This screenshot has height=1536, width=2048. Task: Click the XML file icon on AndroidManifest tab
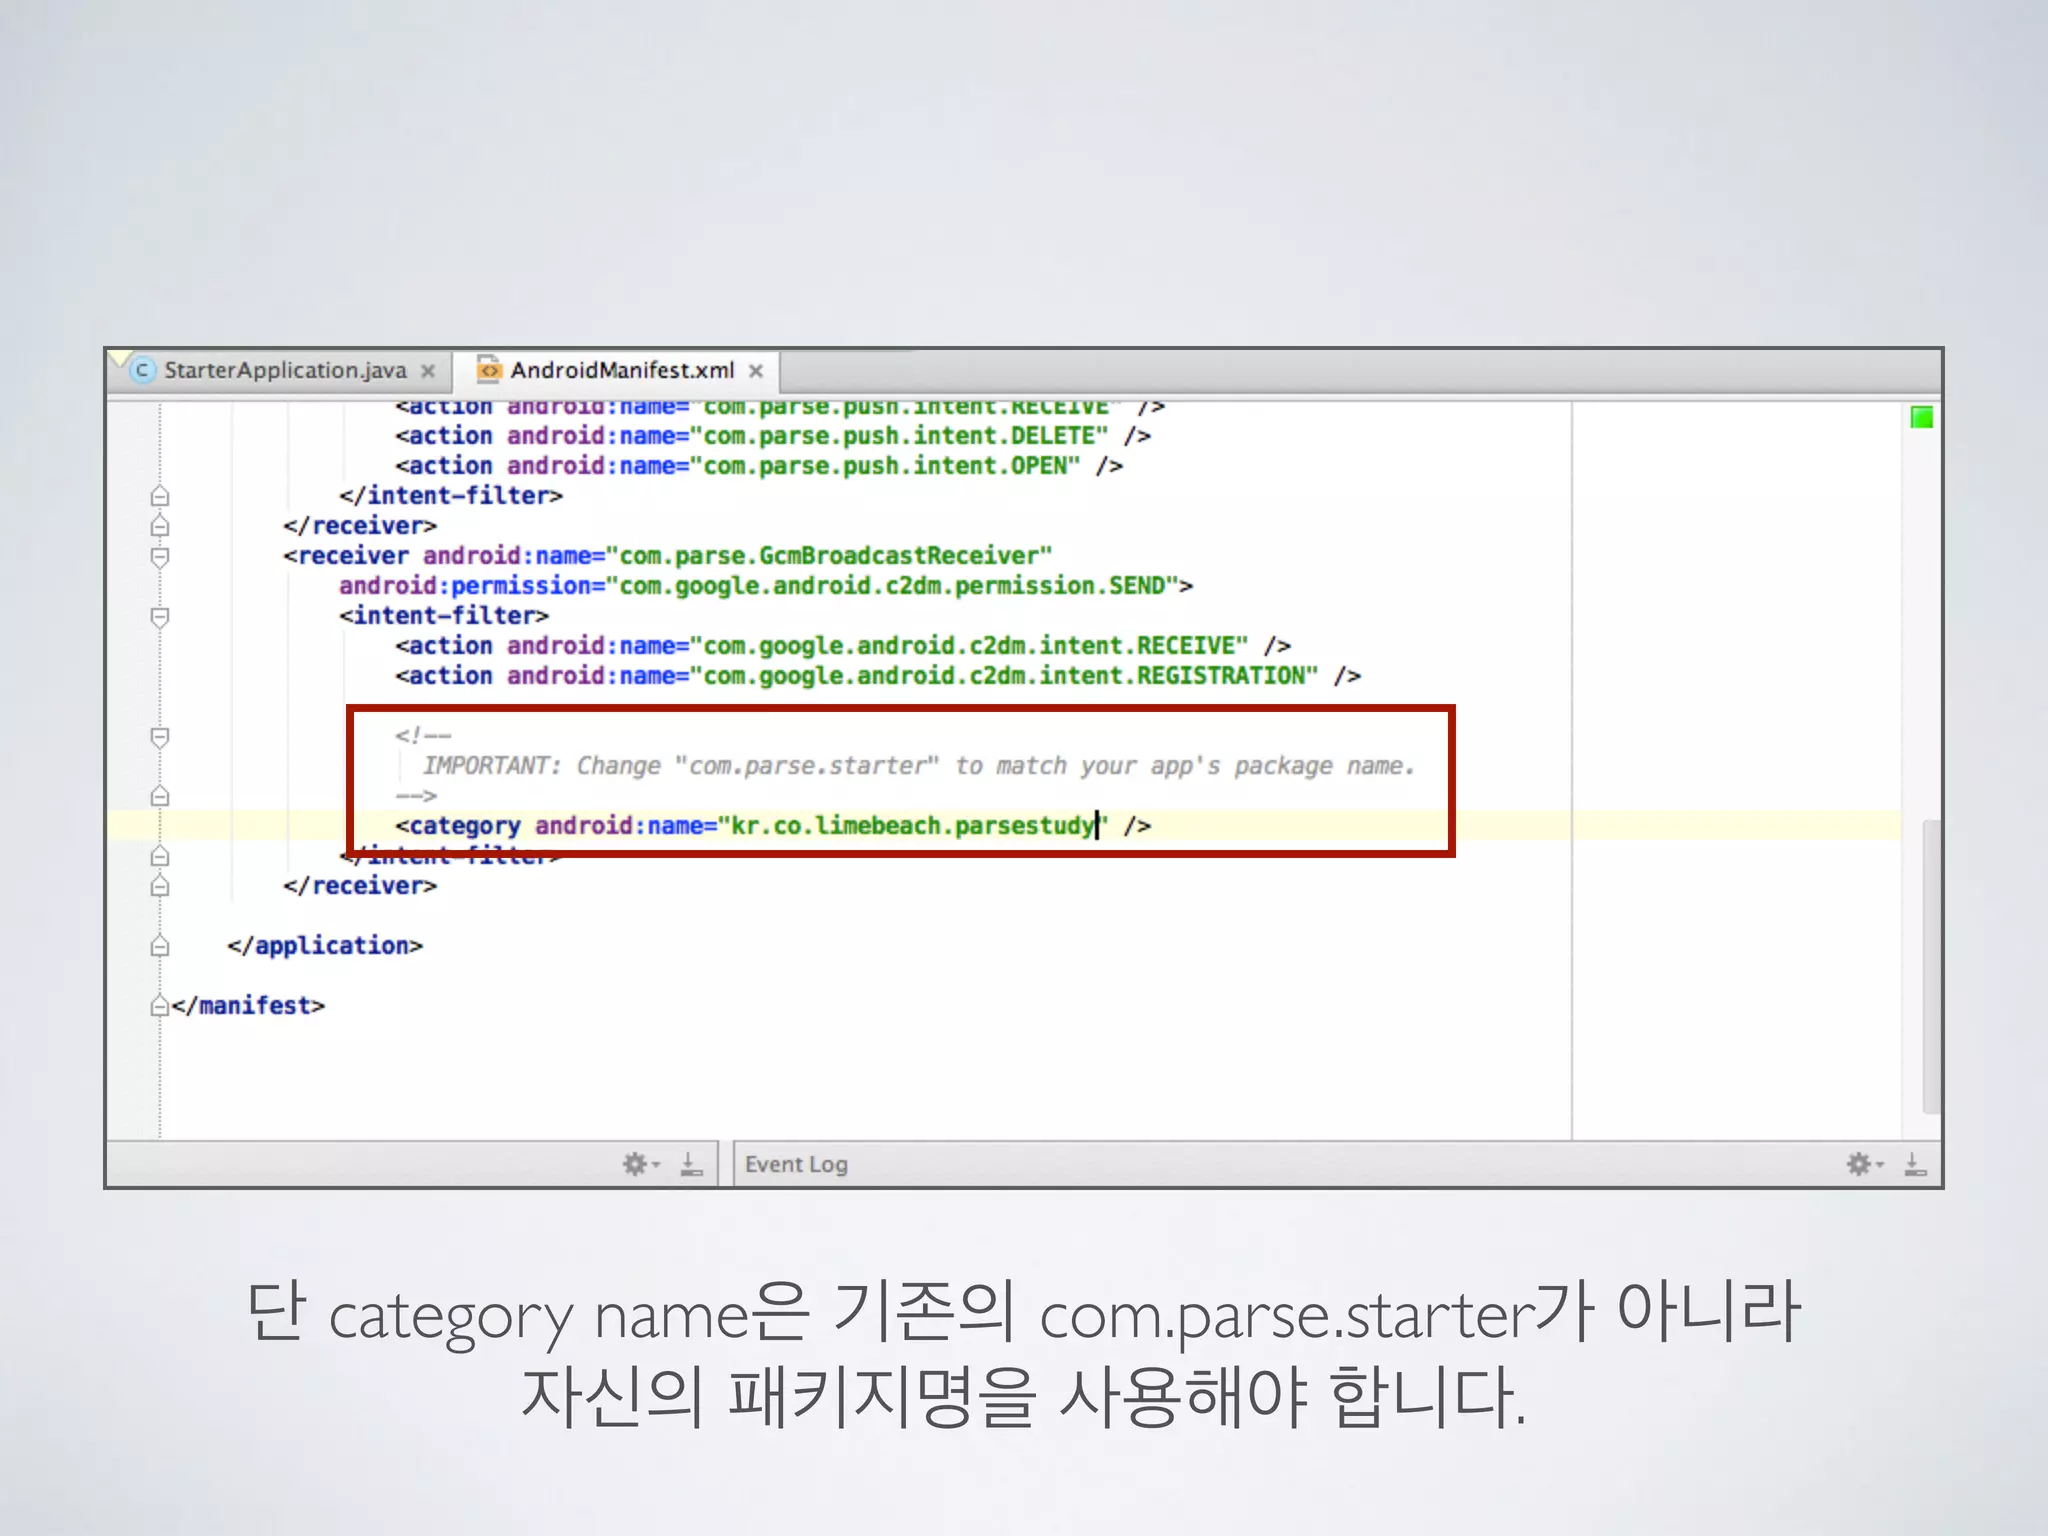pyautogui.click(x=489, y=371)
